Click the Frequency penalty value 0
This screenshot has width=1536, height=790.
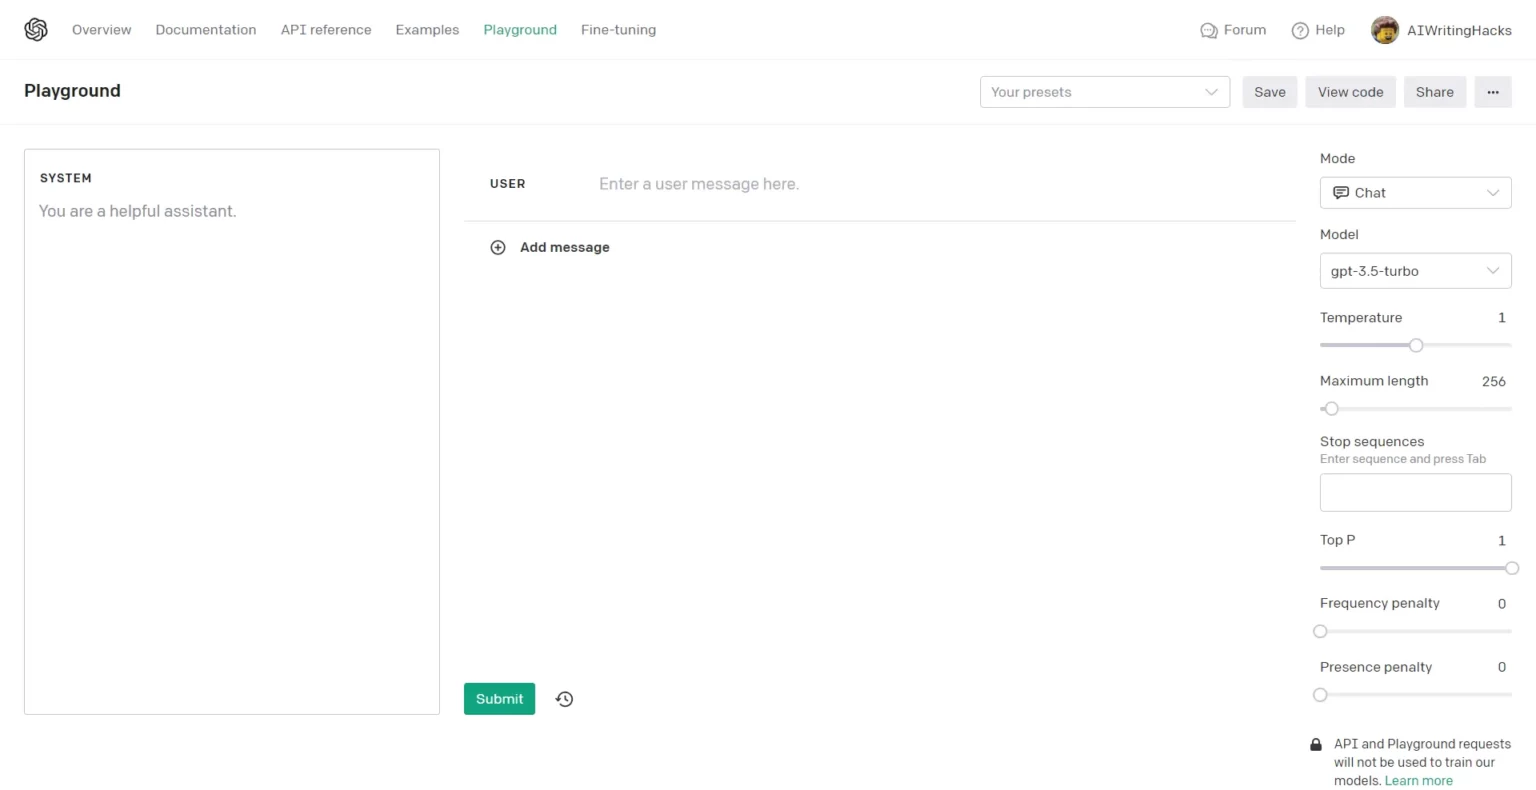click(x=1501, y=604)
